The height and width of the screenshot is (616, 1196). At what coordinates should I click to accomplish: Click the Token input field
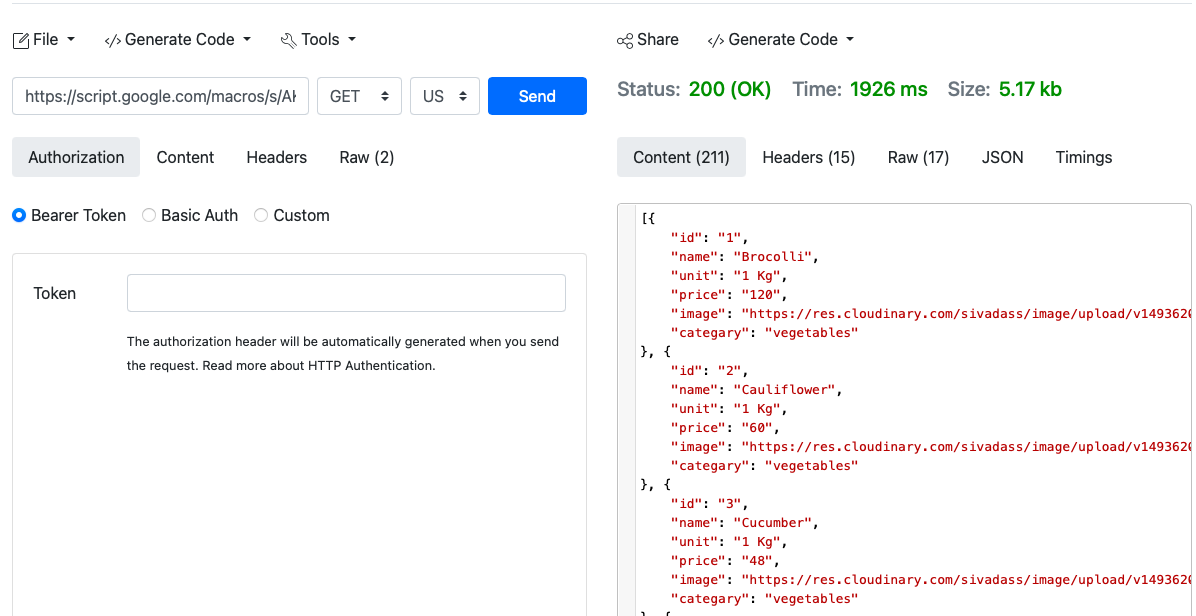coord(346,293)
